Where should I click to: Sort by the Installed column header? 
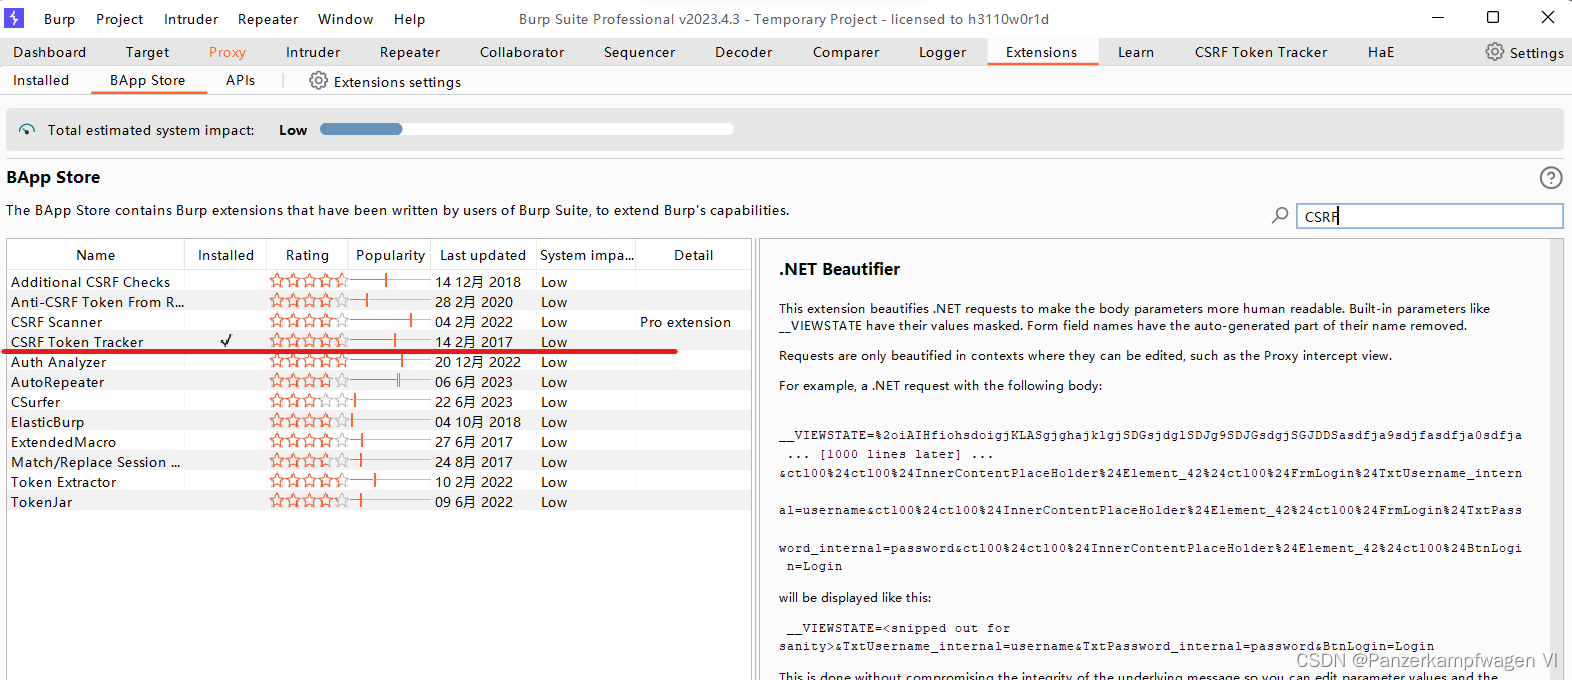click(x=226, y=255)
